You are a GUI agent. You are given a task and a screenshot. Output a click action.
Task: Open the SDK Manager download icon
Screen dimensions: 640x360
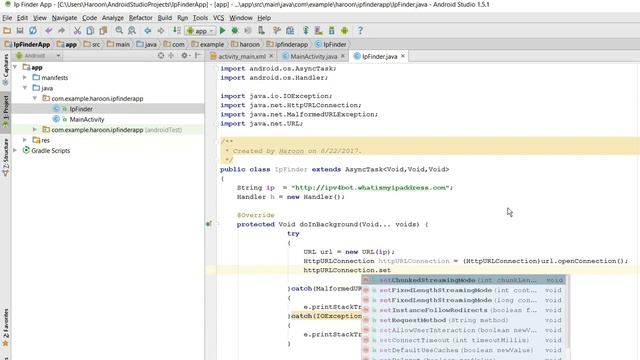(331, 31)
